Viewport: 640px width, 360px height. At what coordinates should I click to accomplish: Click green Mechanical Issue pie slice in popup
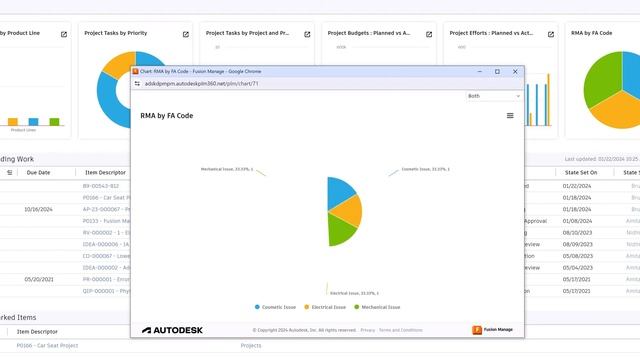340,229
